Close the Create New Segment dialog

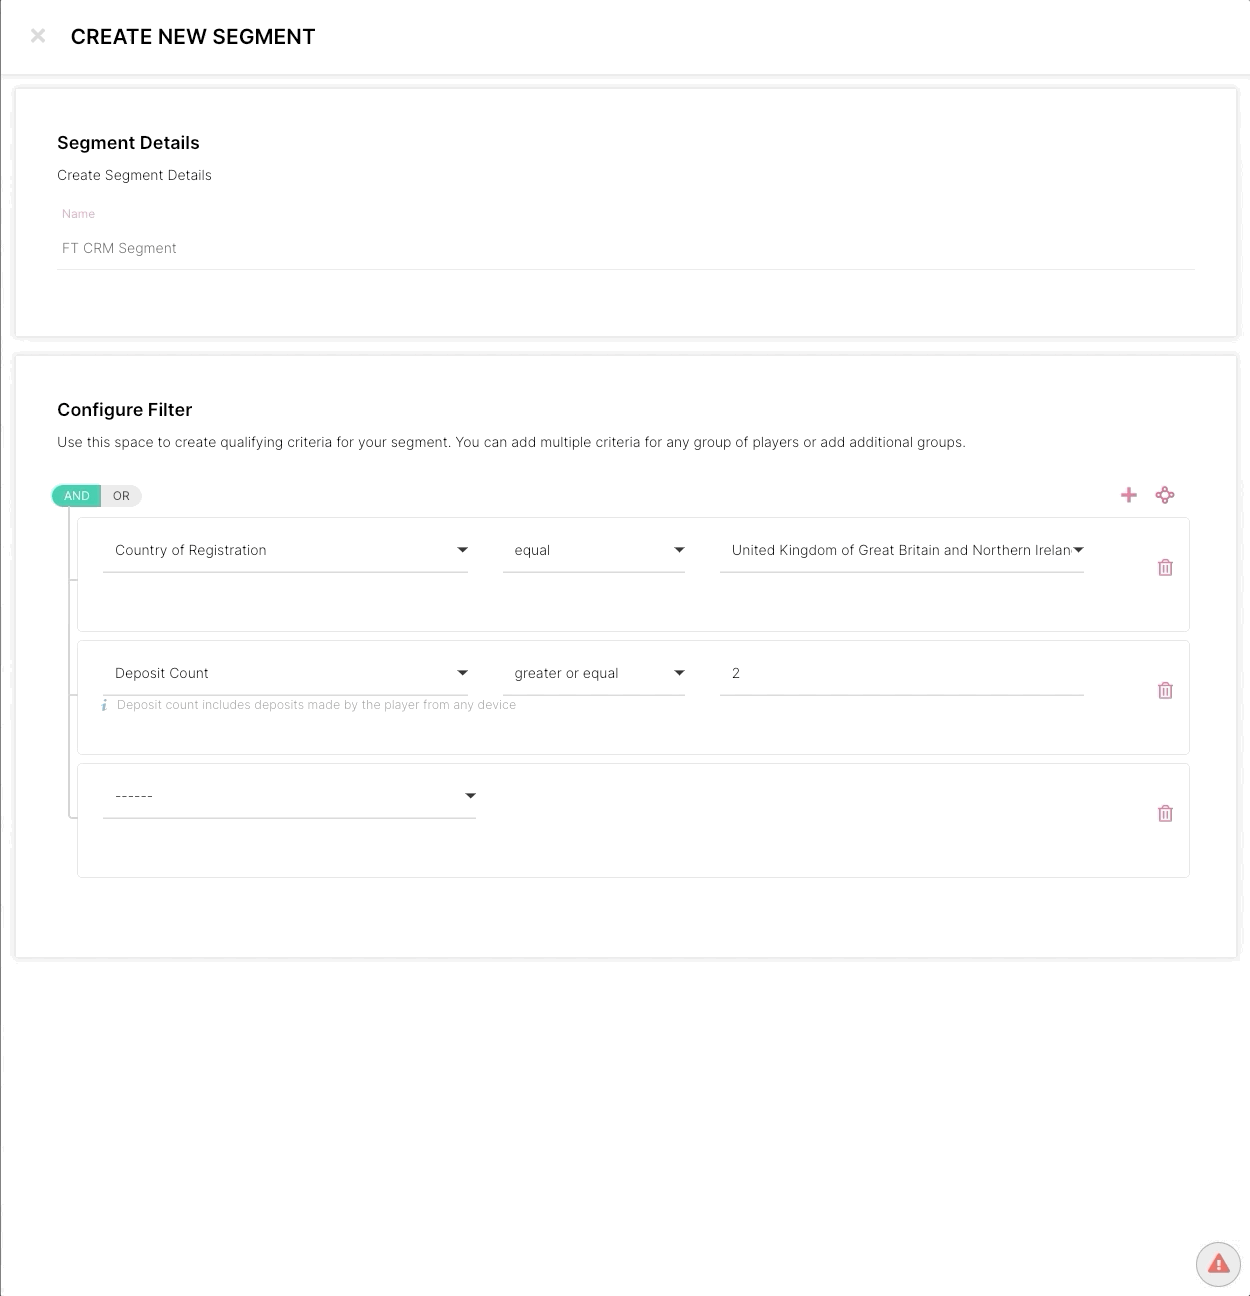click(x=38, y=36)
